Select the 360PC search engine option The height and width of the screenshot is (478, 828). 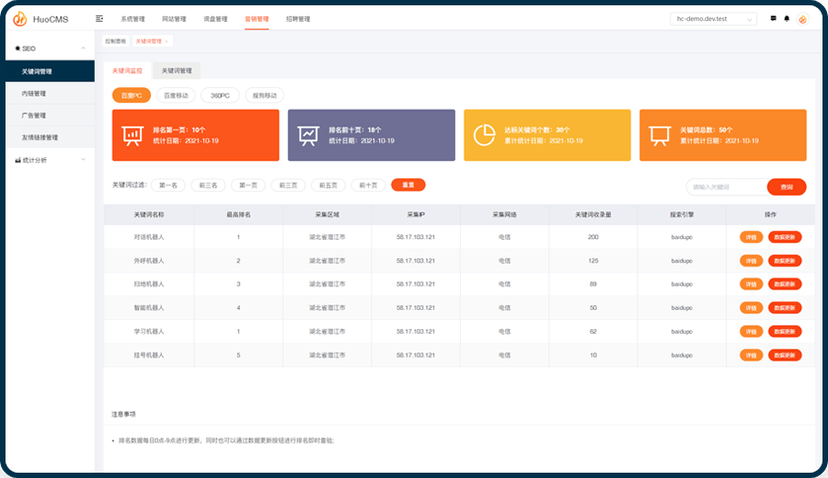220,95
